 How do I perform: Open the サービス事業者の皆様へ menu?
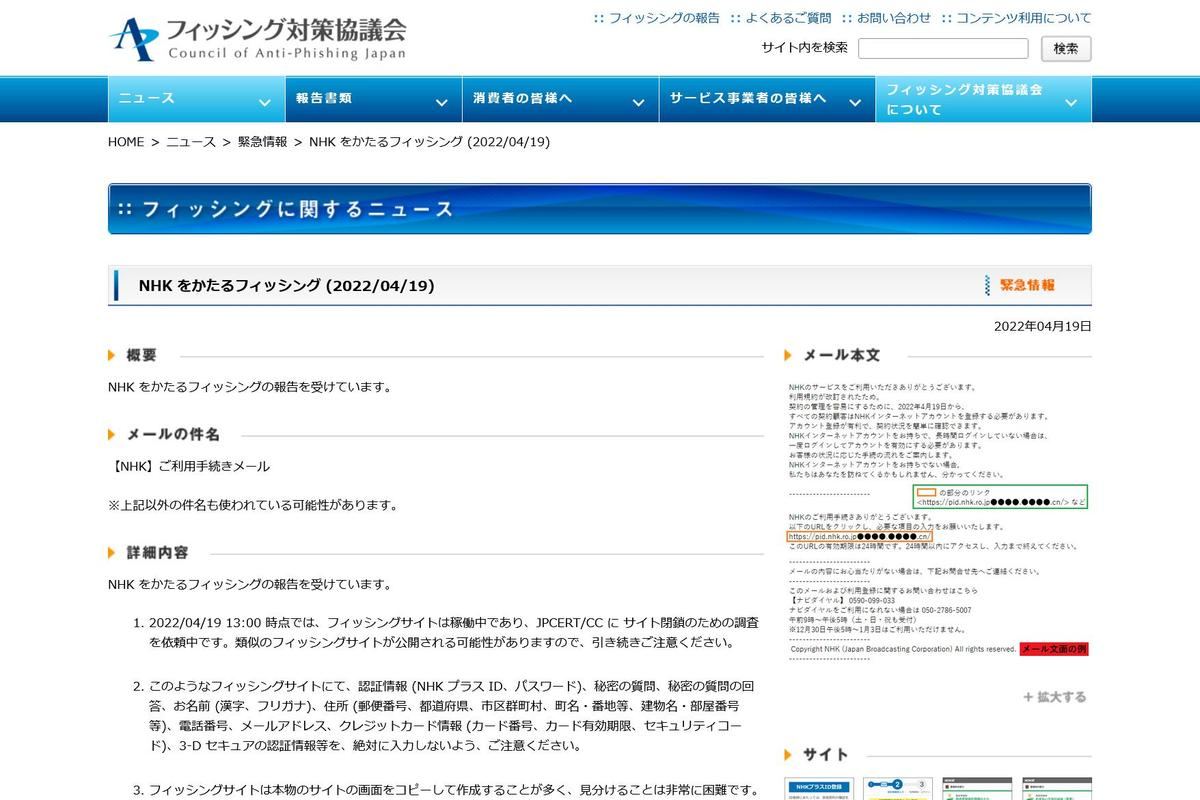point(766,99)
